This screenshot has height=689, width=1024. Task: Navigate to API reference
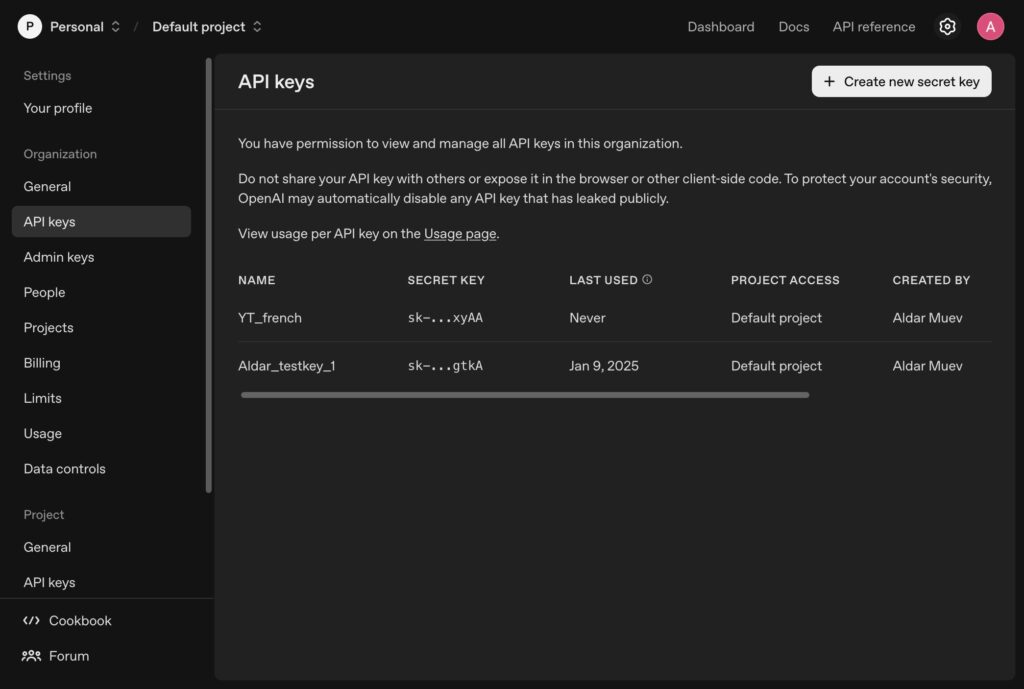(873, 27)
